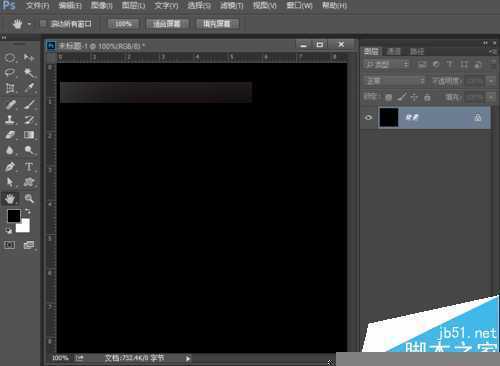Swap foreground and background colors

(28, 211)
